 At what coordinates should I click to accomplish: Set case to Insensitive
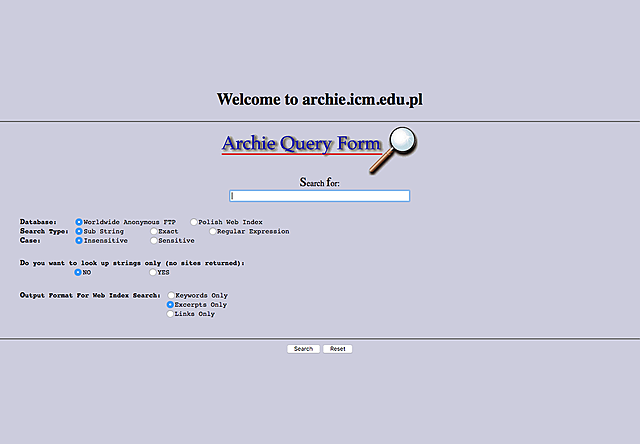tap(79, 241)
